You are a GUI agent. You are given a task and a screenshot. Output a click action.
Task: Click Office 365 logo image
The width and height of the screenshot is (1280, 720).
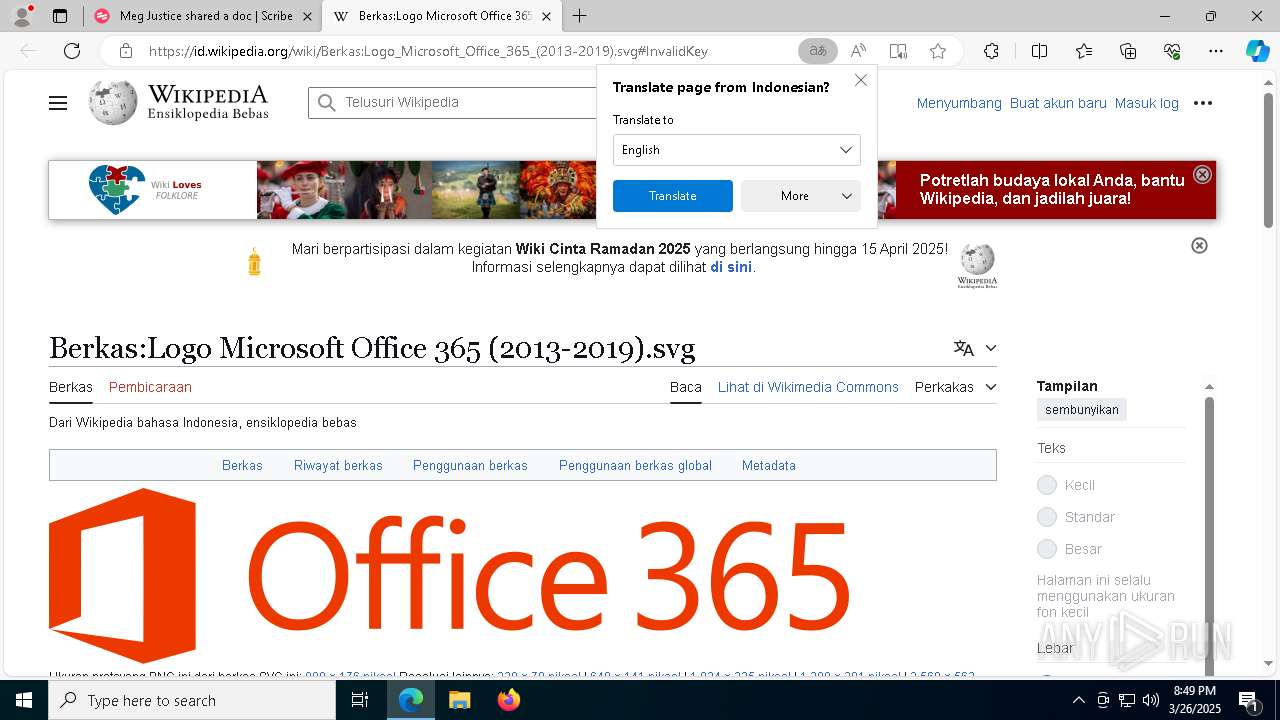point(449,575)
